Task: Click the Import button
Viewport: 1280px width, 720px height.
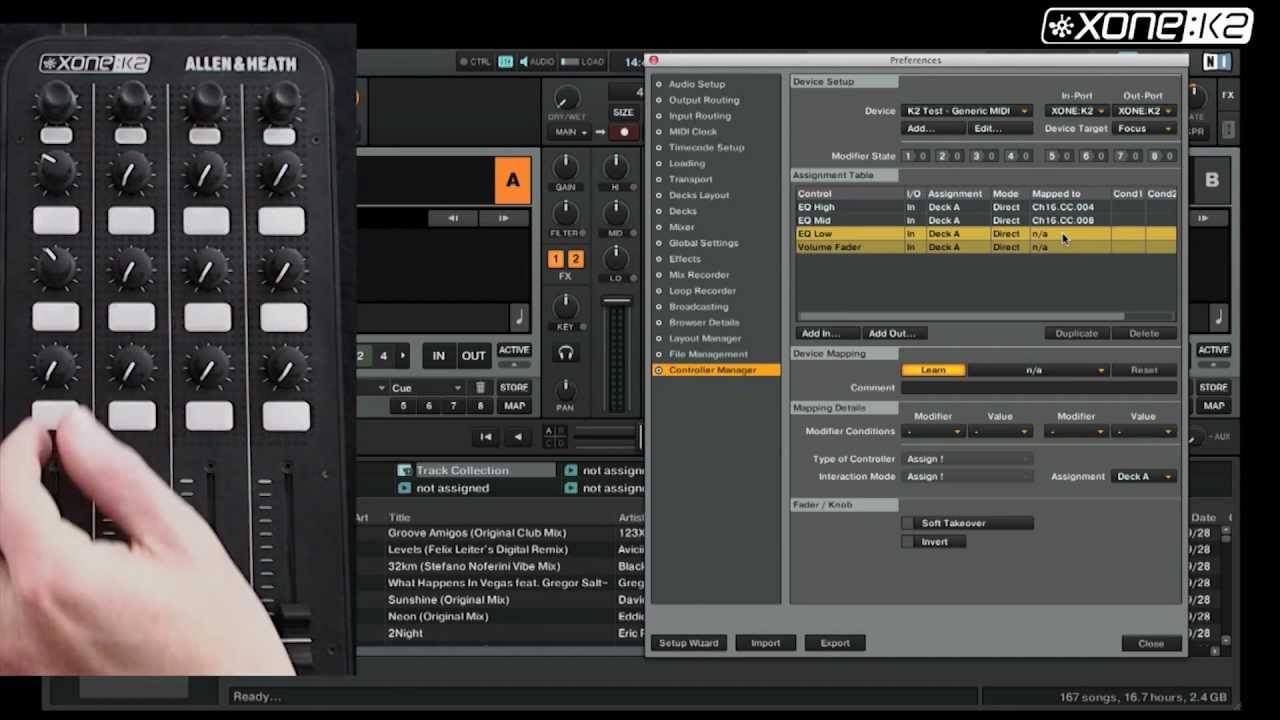Action: click(x=766, y=643)
